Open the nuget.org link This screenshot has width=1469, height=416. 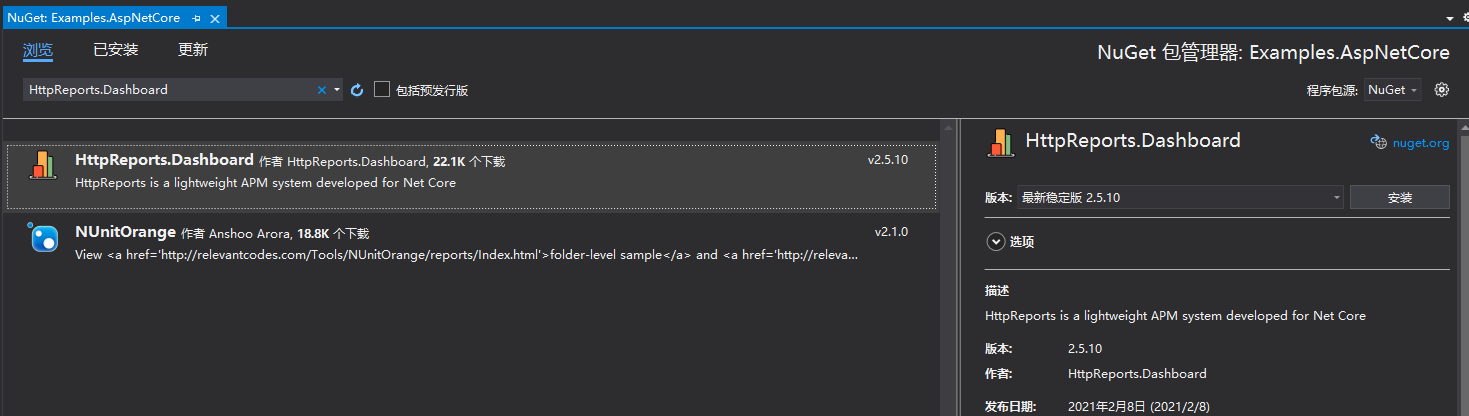tap(1420, 143)
